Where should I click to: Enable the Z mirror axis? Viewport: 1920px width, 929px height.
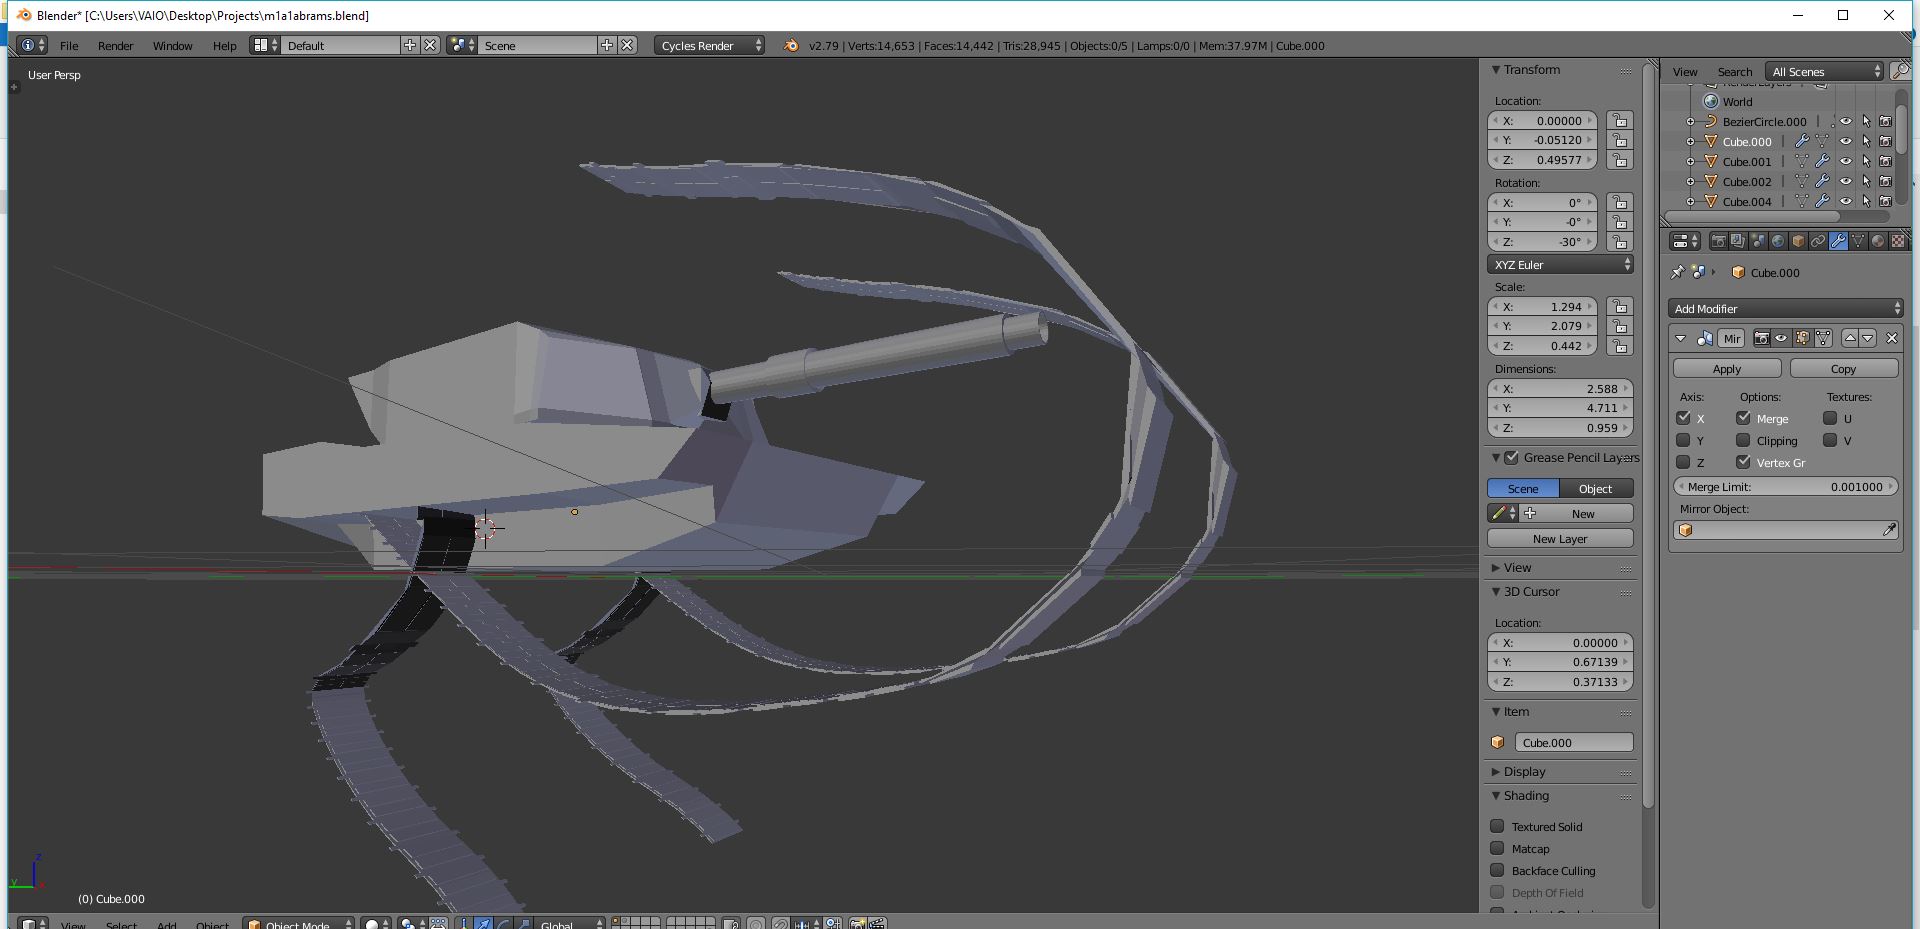click(x=1683, y=462)
